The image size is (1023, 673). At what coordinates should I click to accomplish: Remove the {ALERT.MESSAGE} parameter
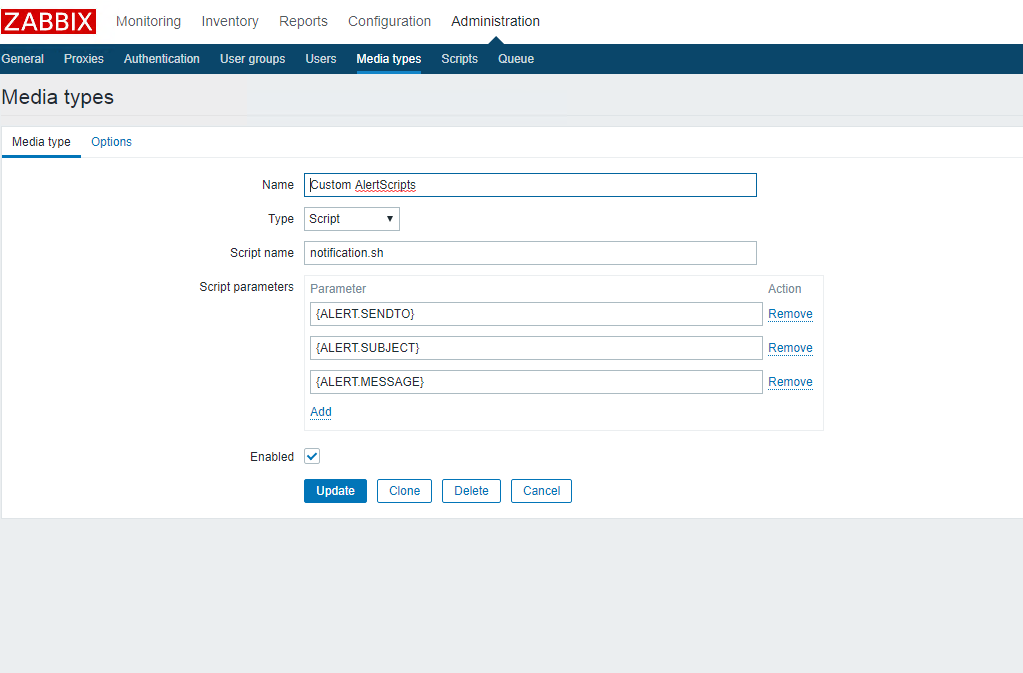pyautogui.click(x=790, y=381)
